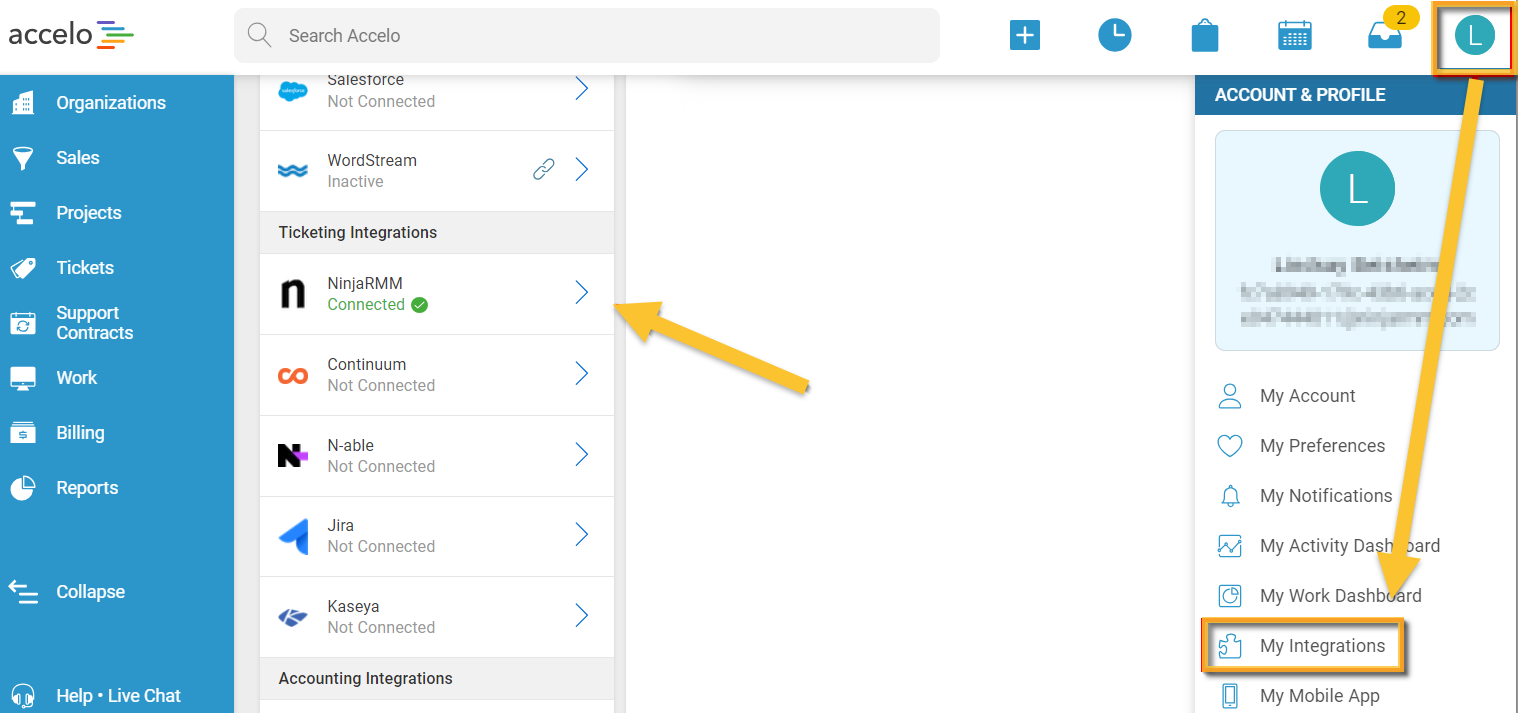
Task: Click the WordStream connection link icon
Action: [543, 168]
